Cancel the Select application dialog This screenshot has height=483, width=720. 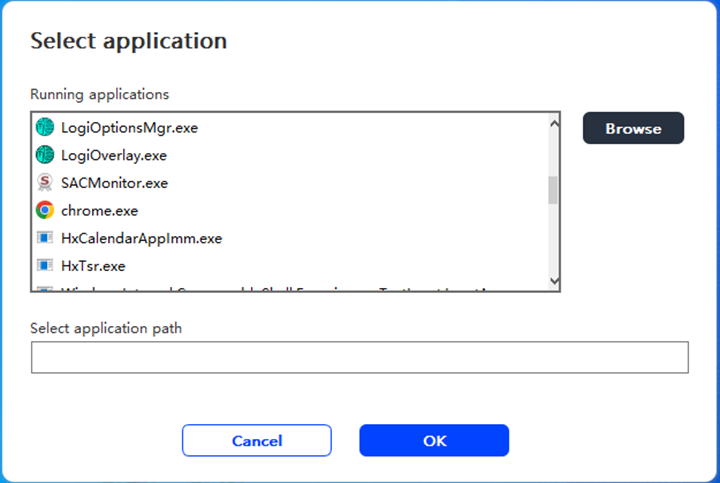[257, 440]
